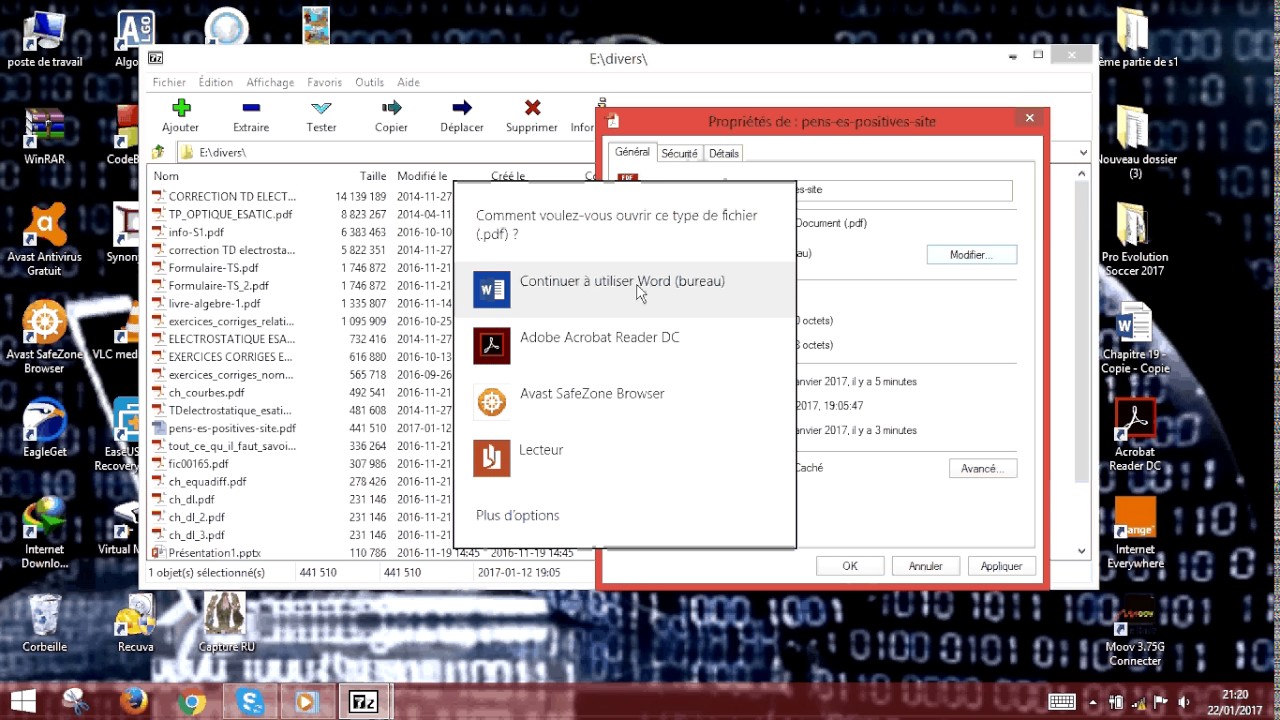Go up one folder with the parent-folder icon
The height and width of the screenshot is (720, 1280).
(x=158, y=152)
